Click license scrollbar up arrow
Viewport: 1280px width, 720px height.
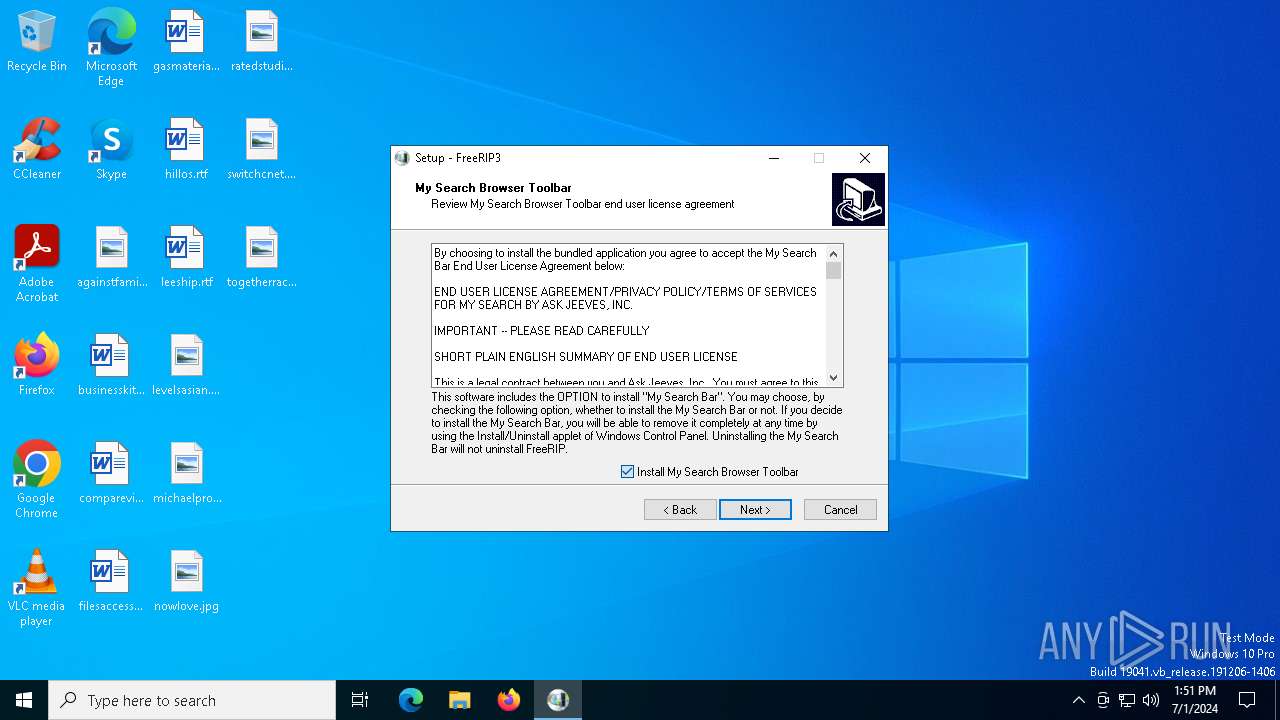click(x=834, y=254)
